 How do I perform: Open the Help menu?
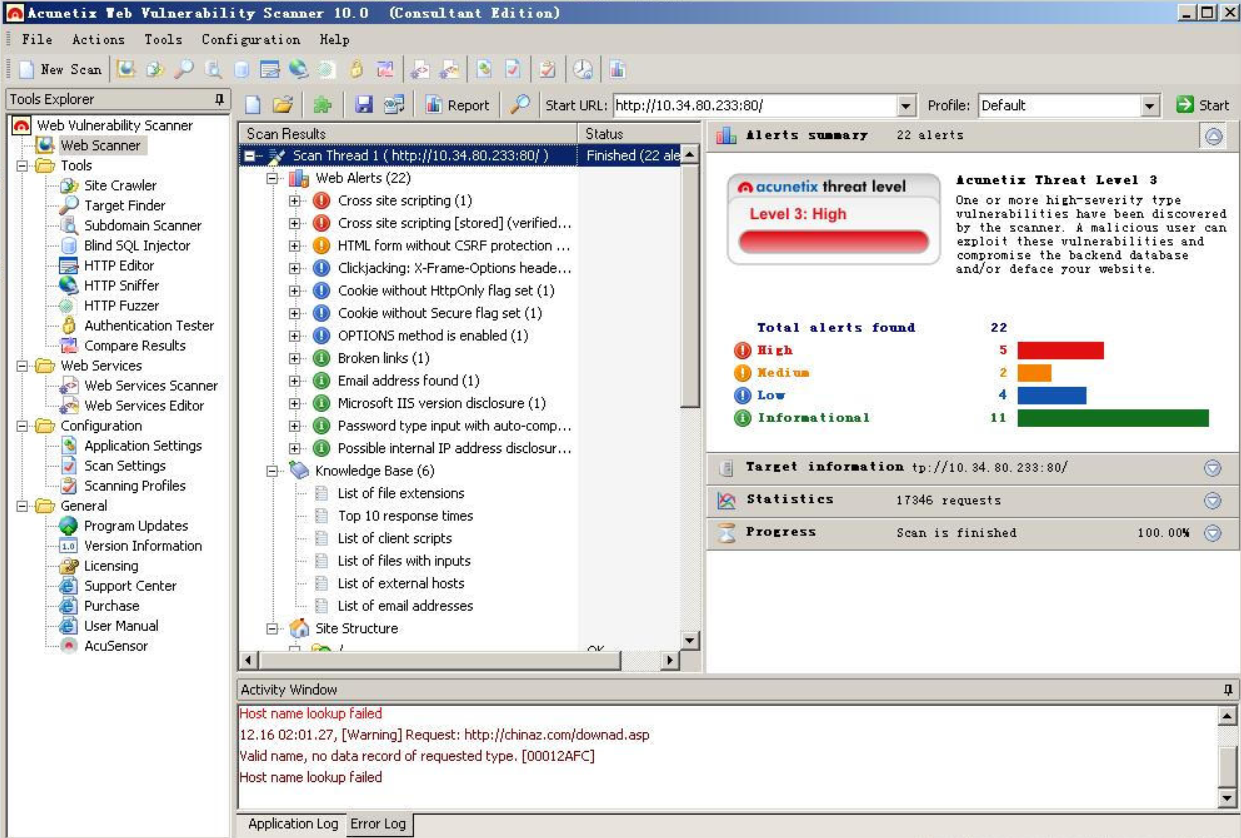[x=335, y=39]
